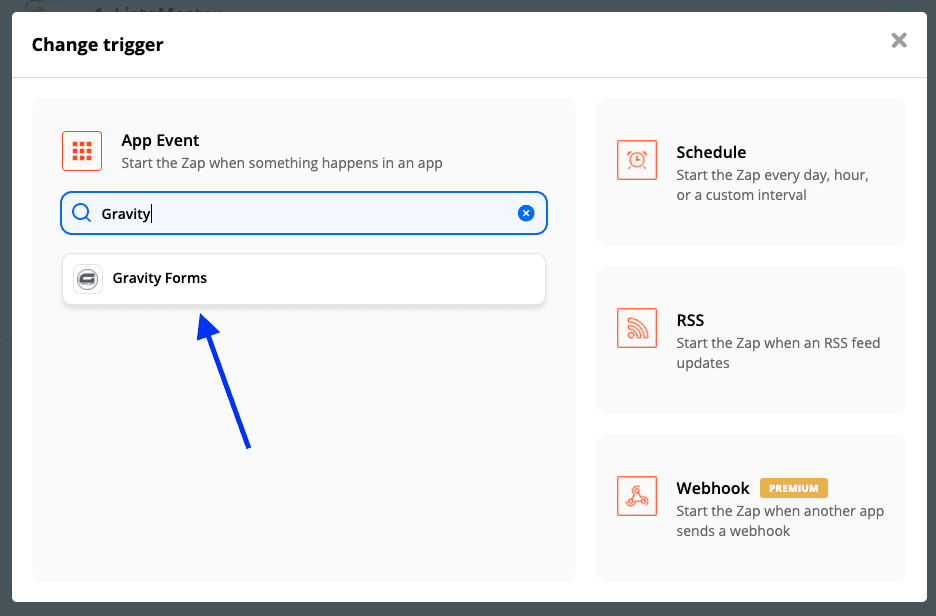Click the RSS feed icon

point(637,328)
